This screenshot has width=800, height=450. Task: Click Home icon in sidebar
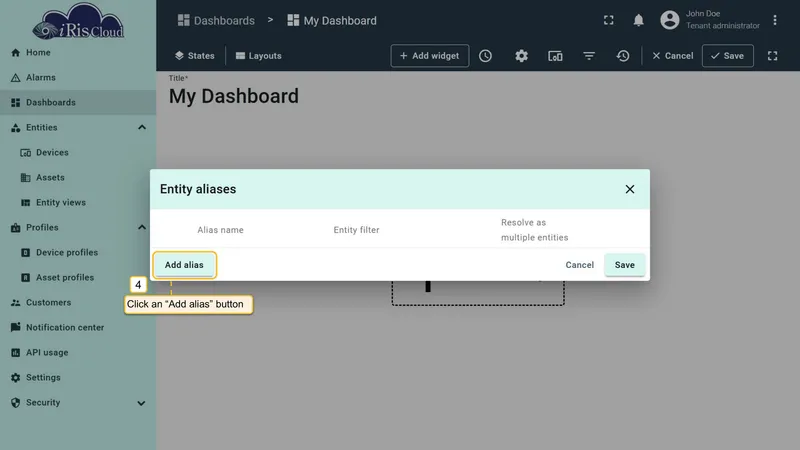pos(15,53)
